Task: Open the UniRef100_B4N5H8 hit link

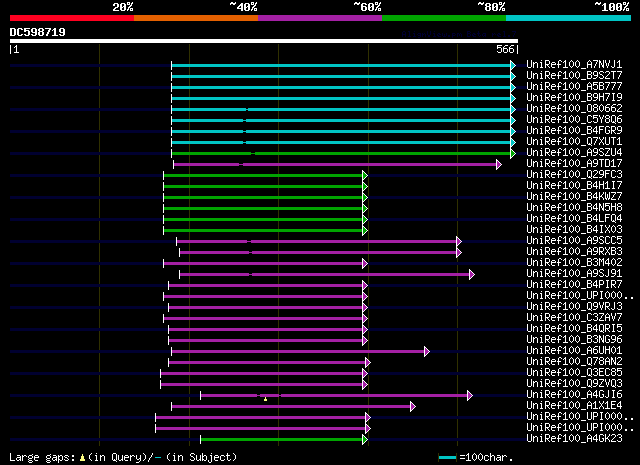Action: tap(574, 208)
